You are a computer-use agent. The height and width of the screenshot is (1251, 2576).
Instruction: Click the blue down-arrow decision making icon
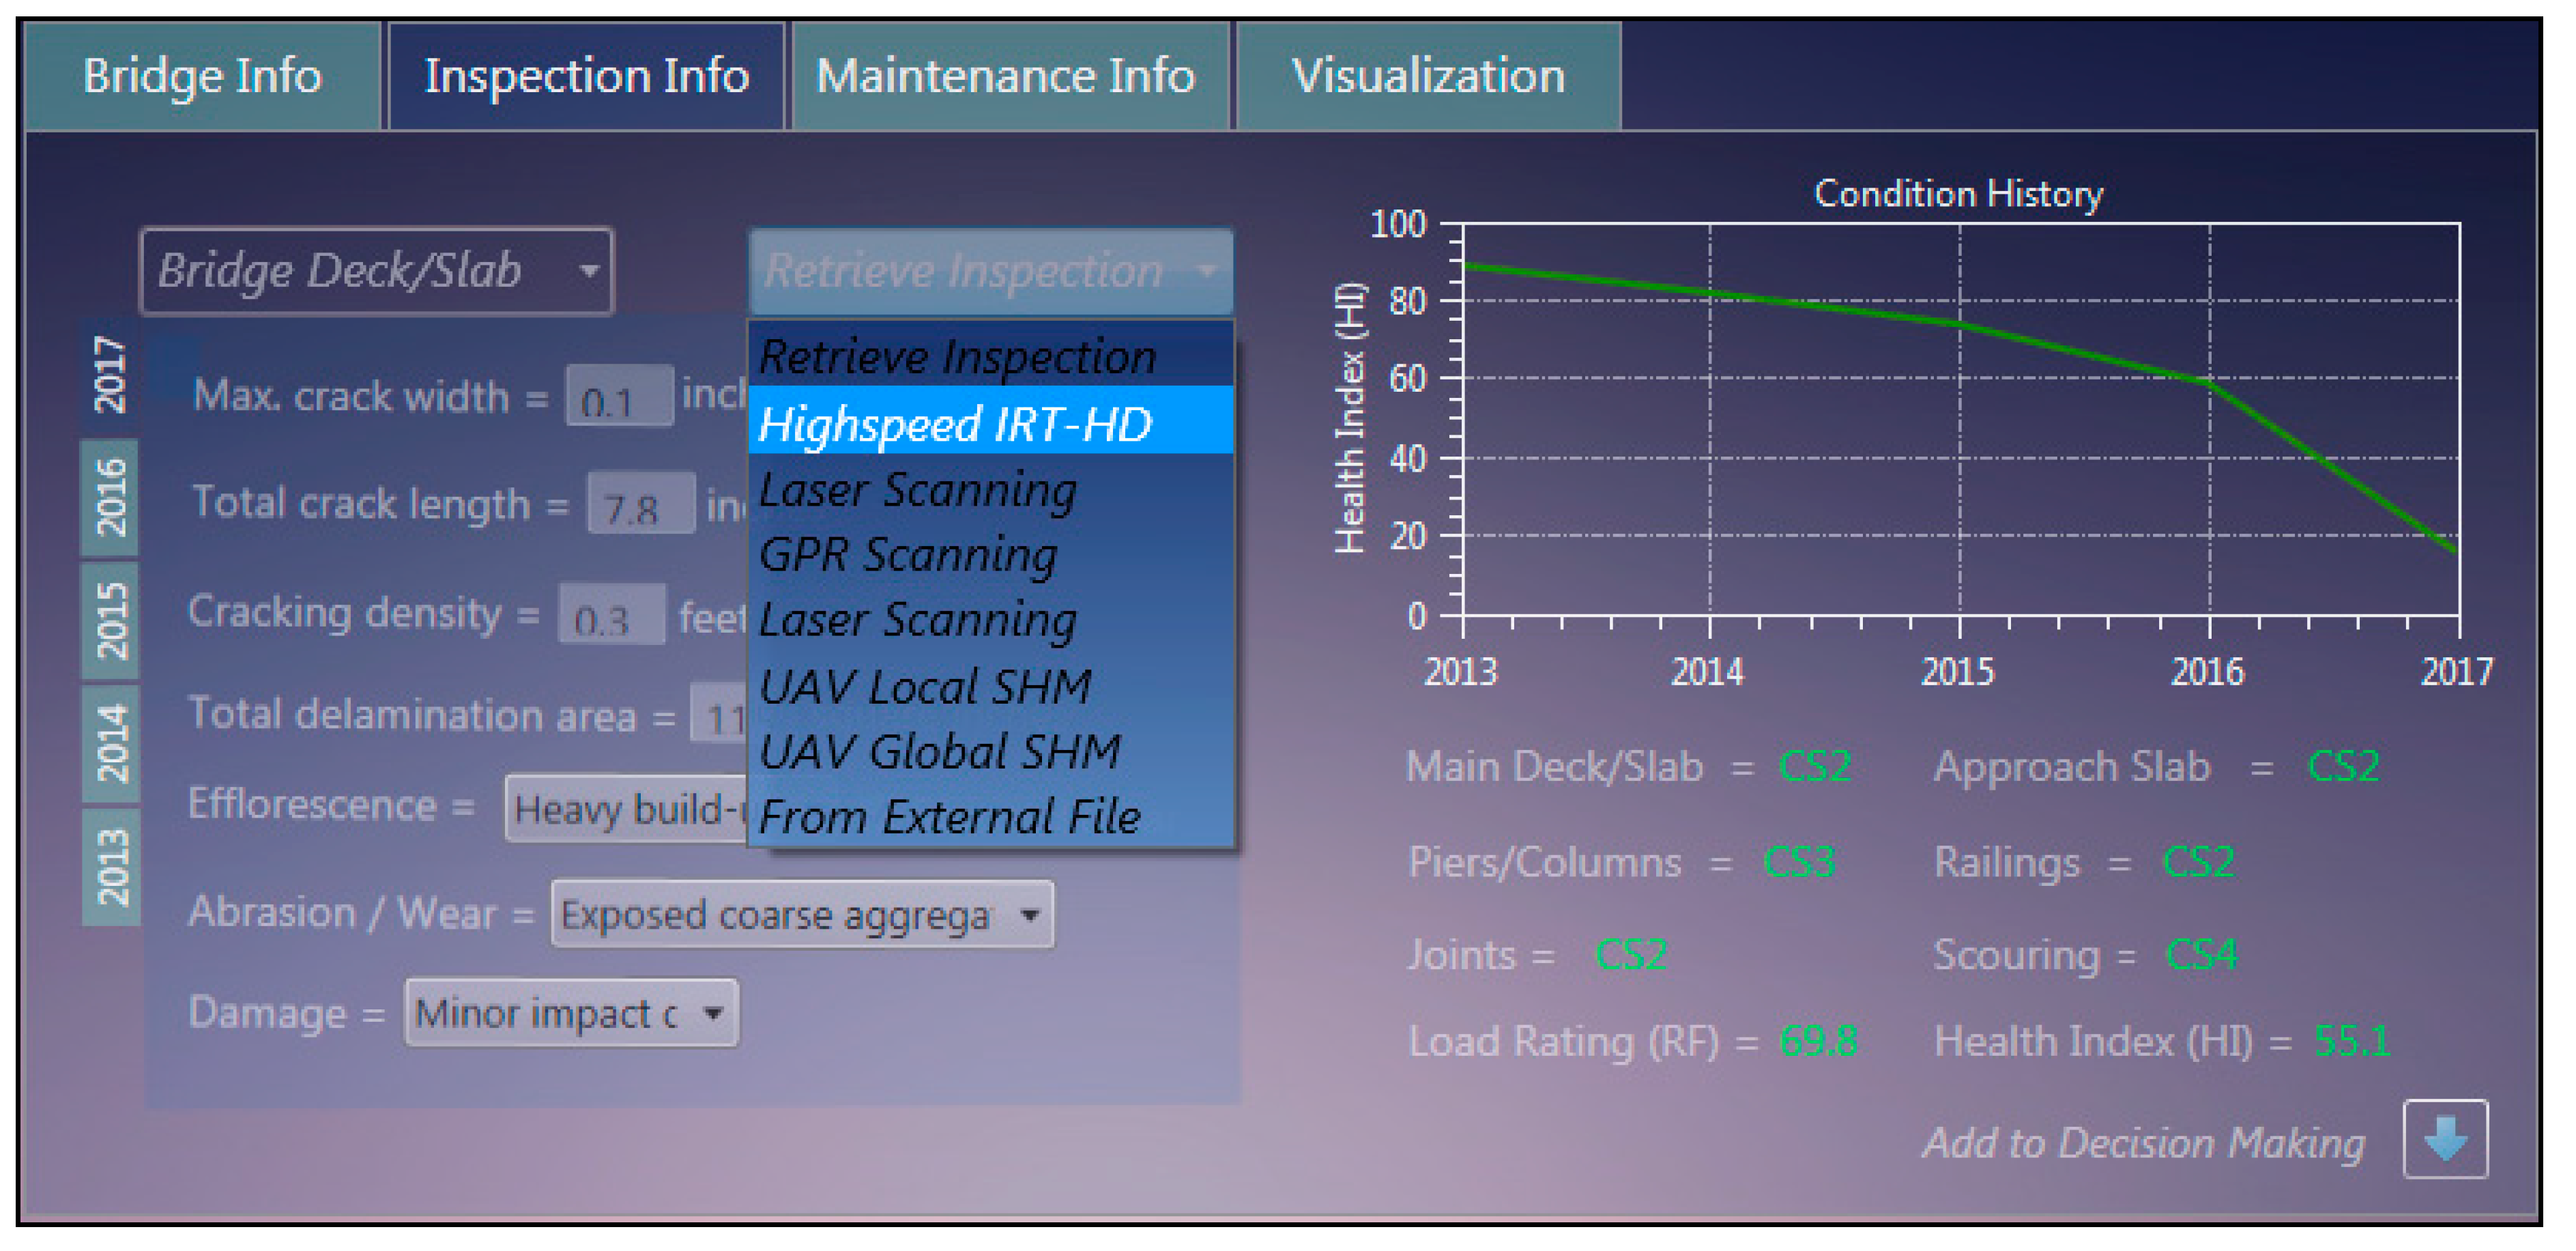point(2444,1139)
